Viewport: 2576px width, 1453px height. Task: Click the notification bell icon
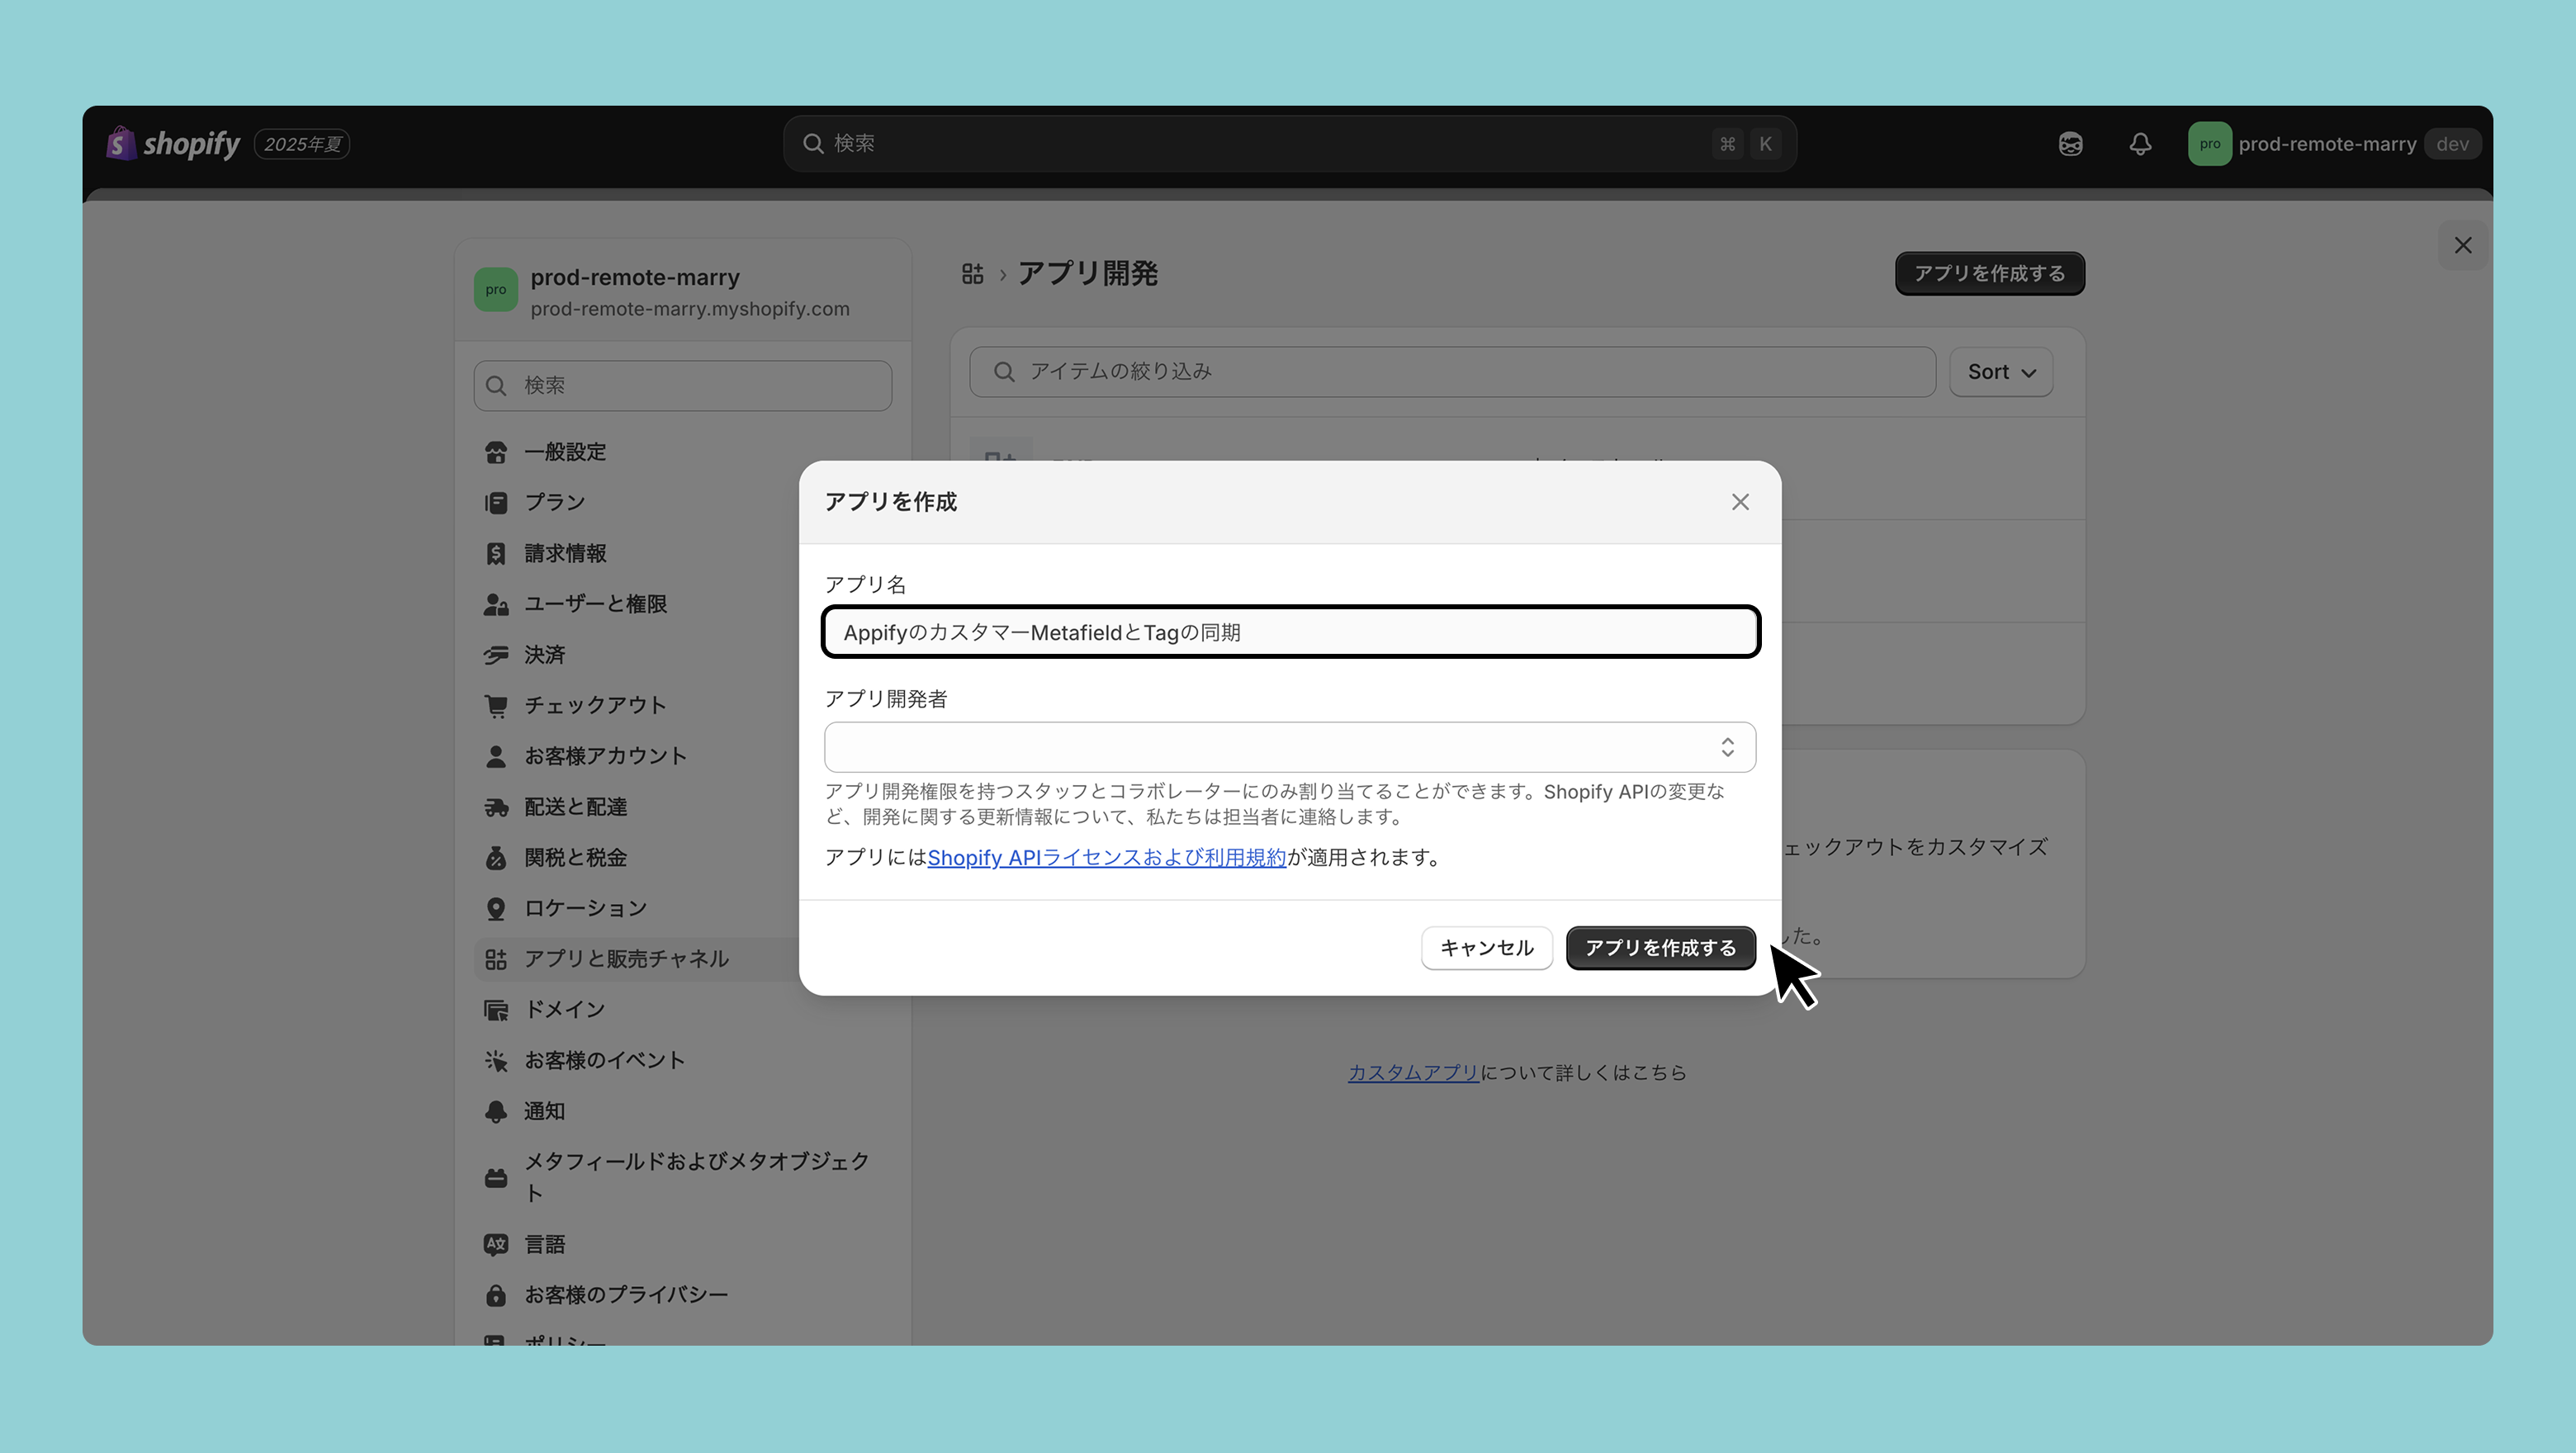click(2139, 144)
